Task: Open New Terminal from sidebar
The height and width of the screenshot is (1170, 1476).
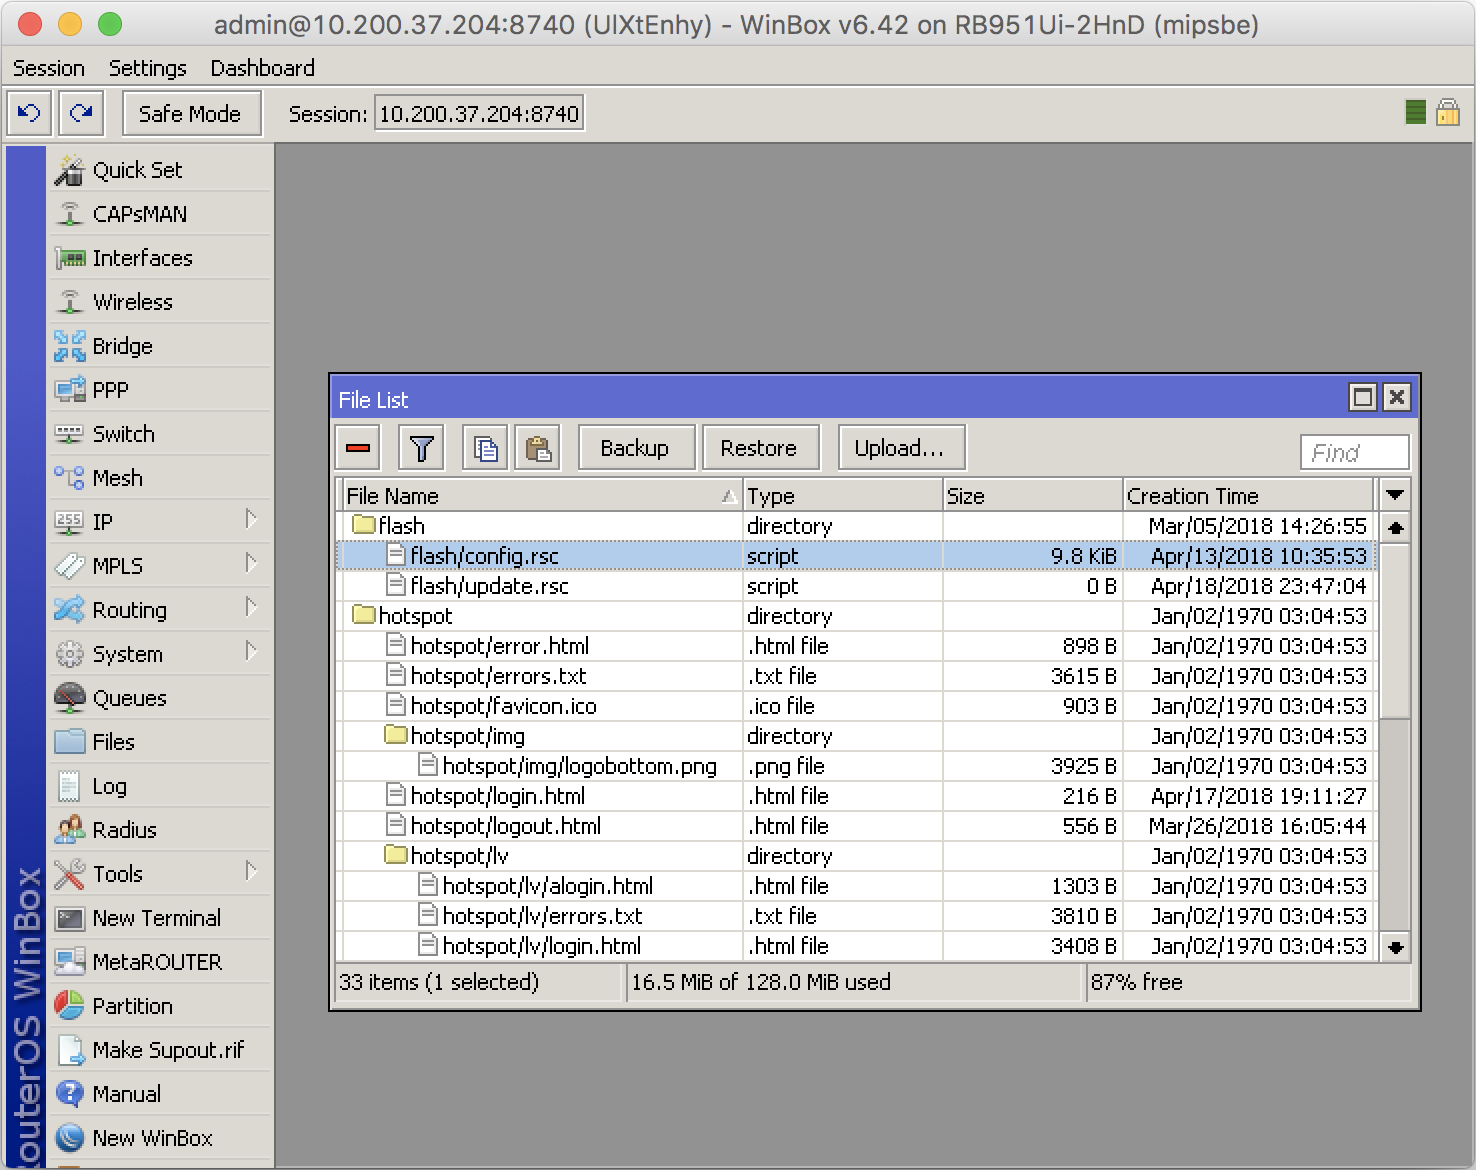Action: tap(161, 918)
